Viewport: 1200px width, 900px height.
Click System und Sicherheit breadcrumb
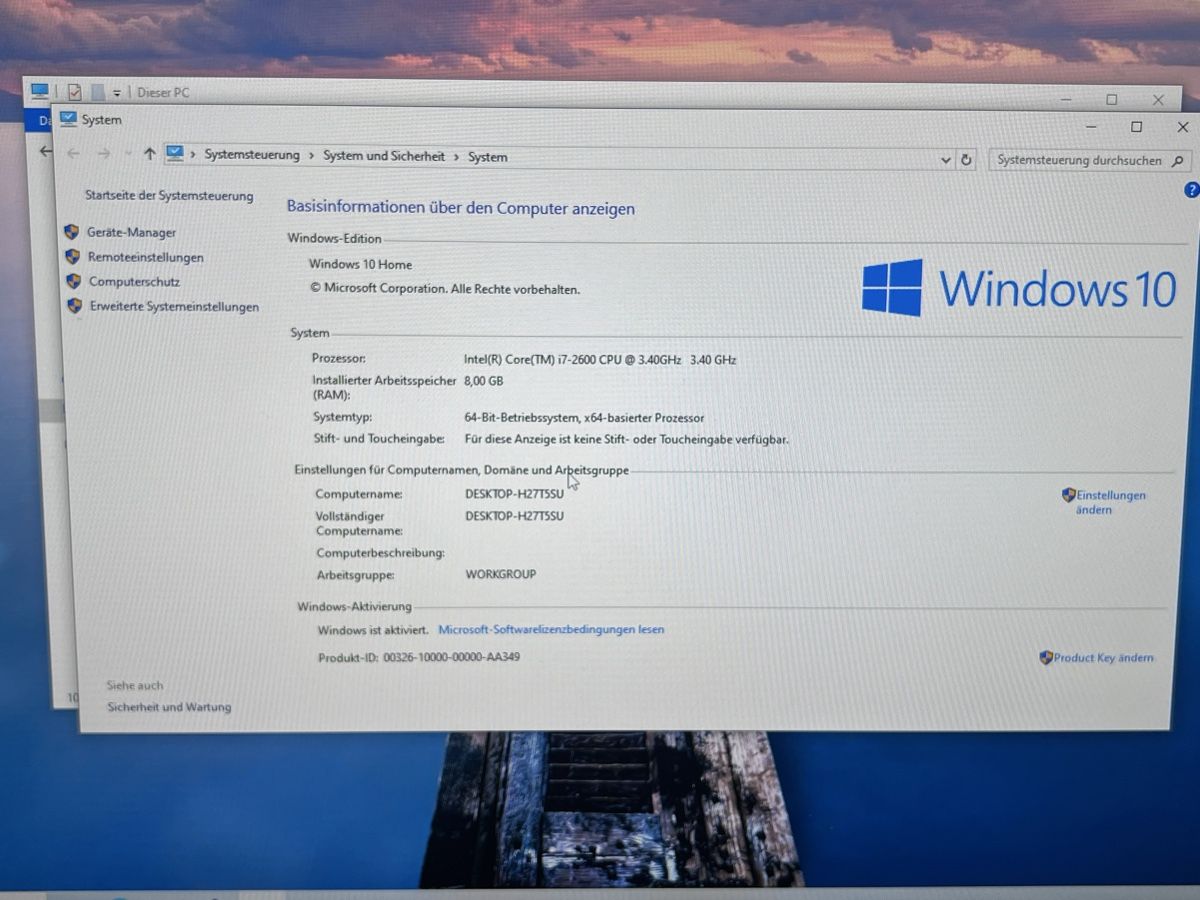click(x=384, y=156)
